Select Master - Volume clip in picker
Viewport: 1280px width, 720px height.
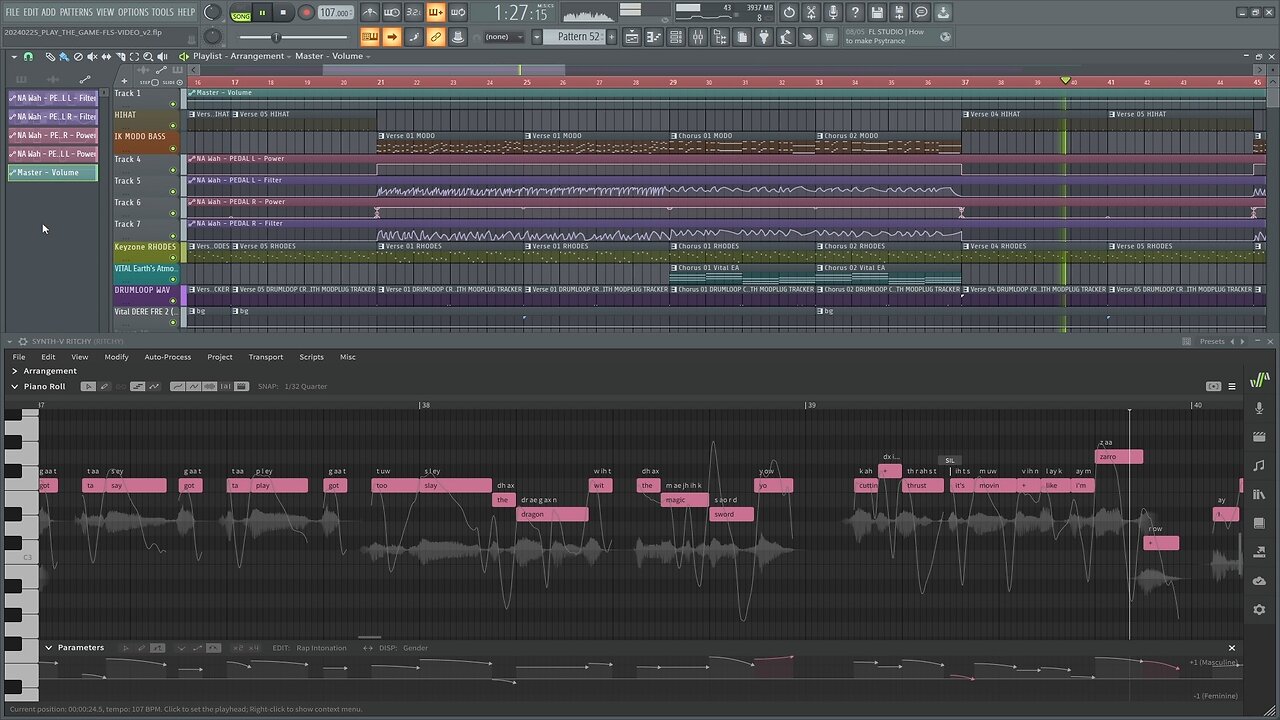tap(53, 173)
